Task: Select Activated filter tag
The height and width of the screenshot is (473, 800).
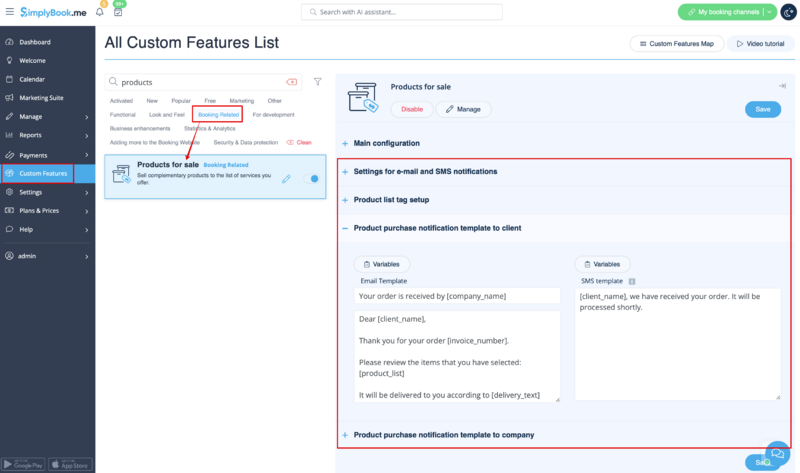Action: pos(121,101)
